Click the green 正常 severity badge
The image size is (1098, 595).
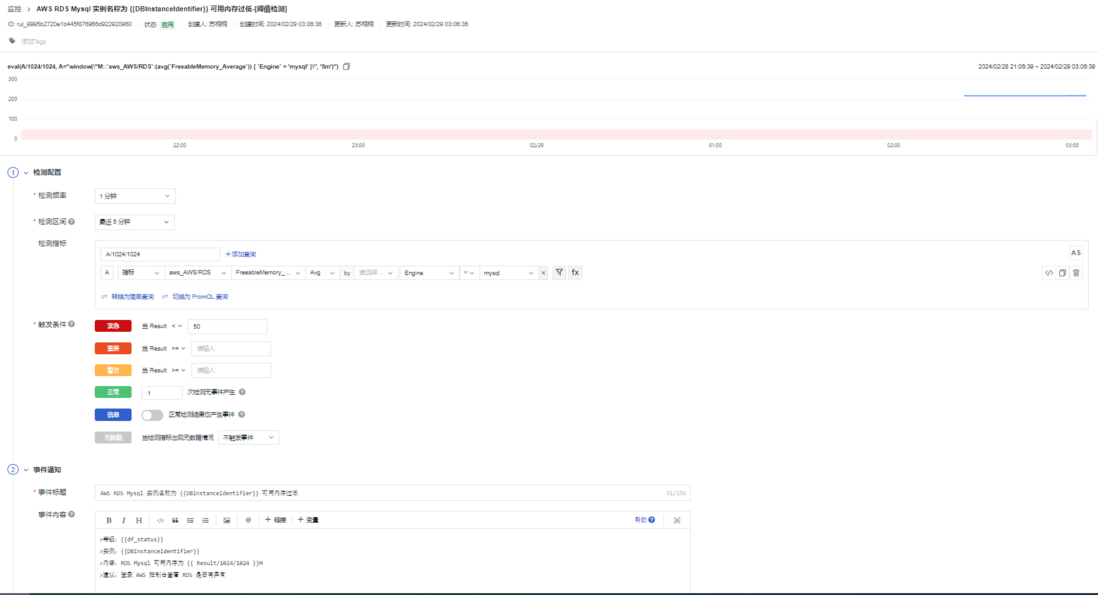(x=113, y=393)
